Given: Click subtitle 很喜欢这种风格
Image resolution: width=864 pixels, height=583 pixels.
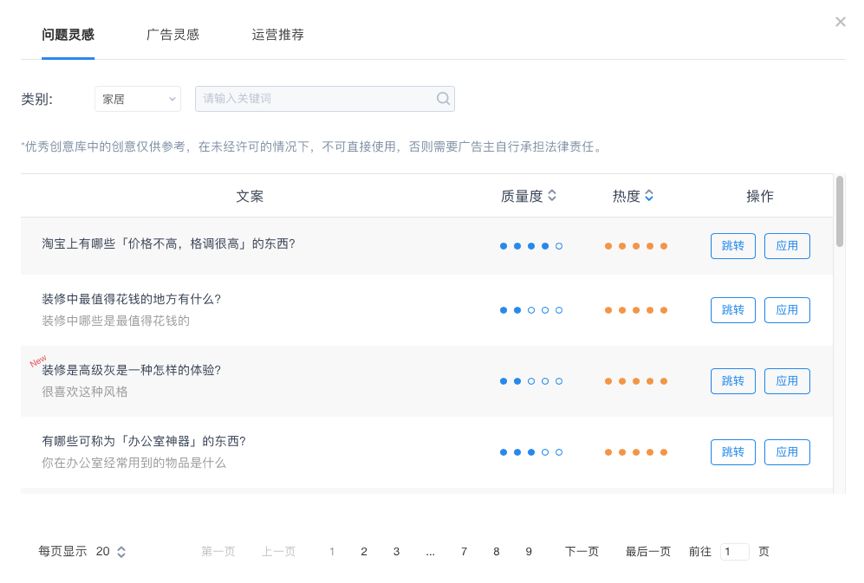Looking at the screenshot, I should click(85, 392).
